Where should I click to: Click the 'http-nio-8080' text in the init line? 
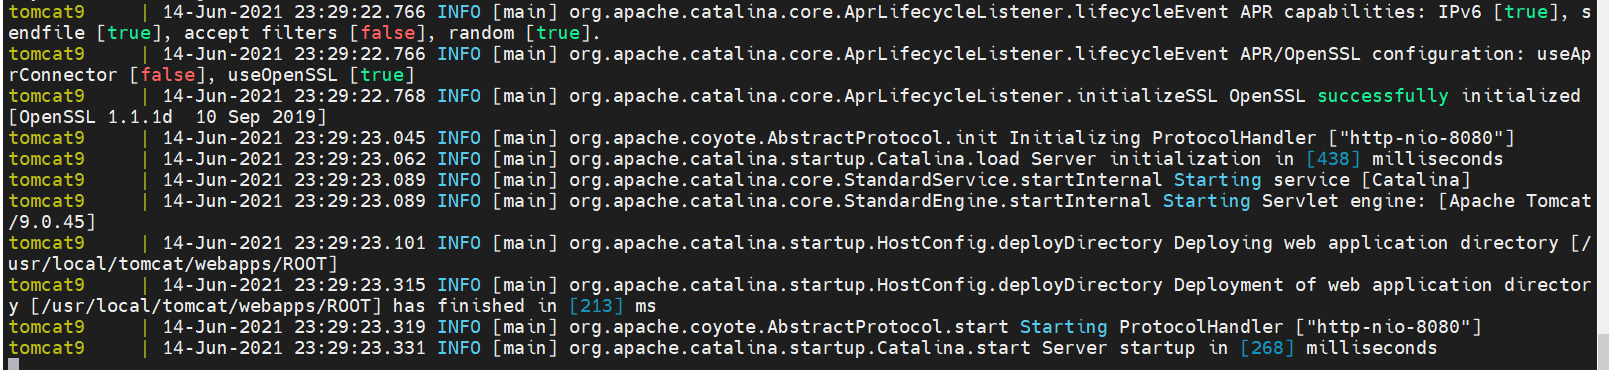click(x=1421, y=138)
